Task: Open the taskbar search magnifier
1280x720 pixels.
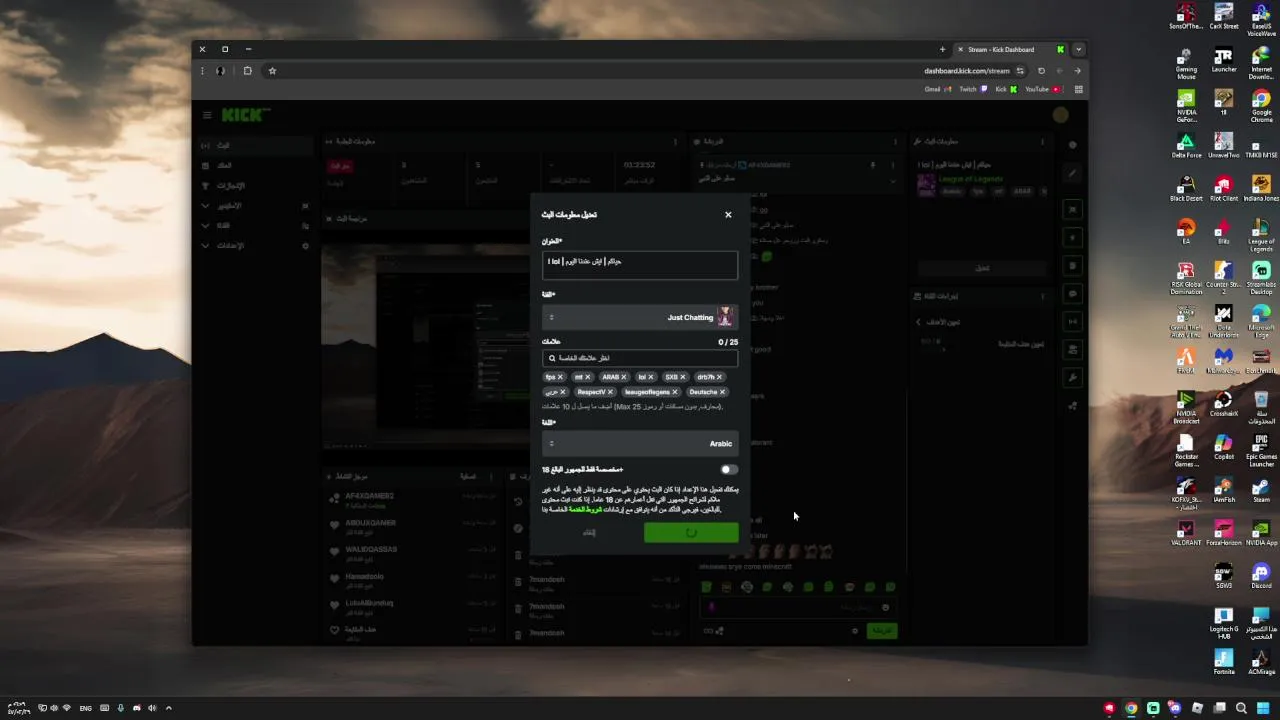Action: coord(1241,708)
